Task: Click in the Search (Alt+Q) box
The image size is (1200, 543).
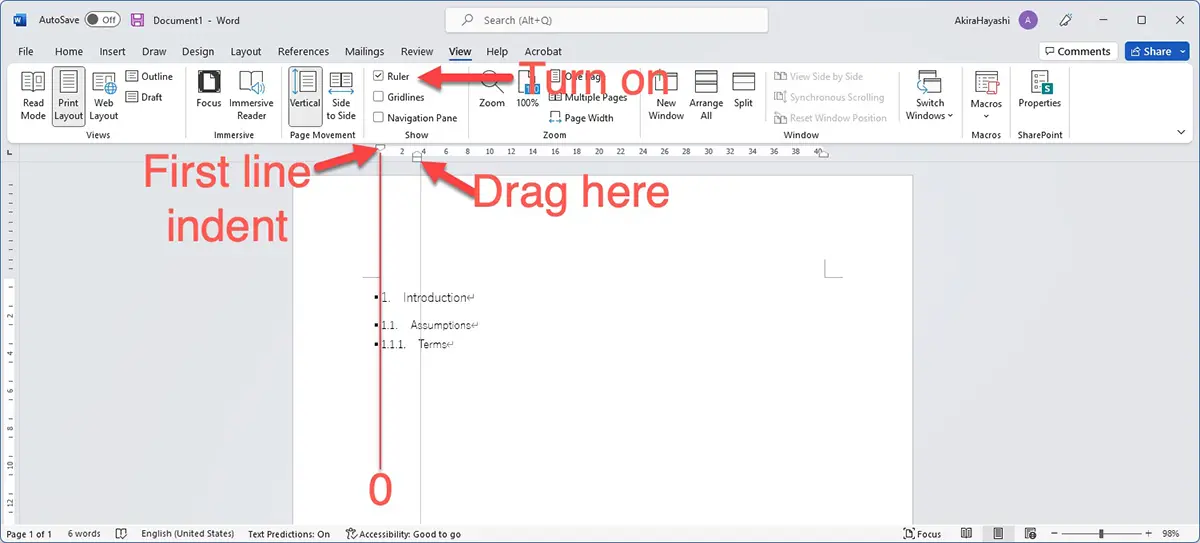Action: click(607, 20)
